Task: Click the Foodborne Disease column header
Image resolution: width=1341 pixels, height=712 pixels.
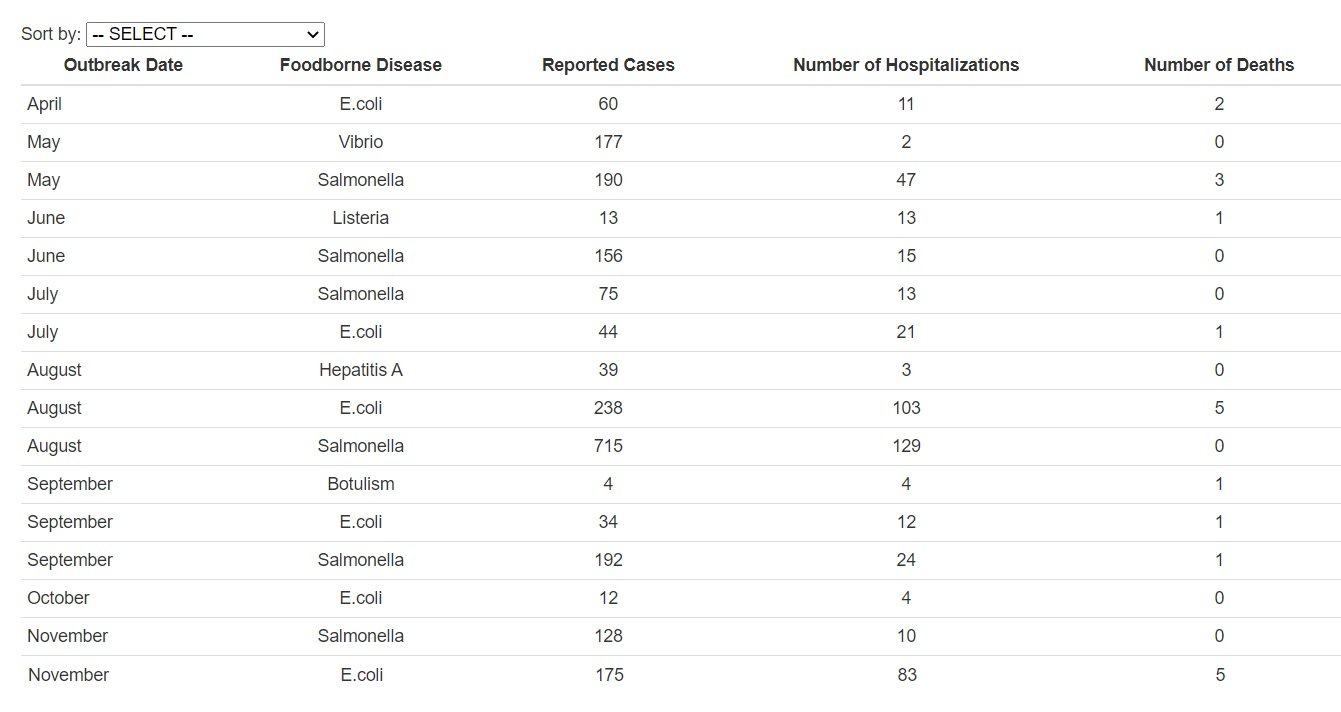Action: point(360,65)
